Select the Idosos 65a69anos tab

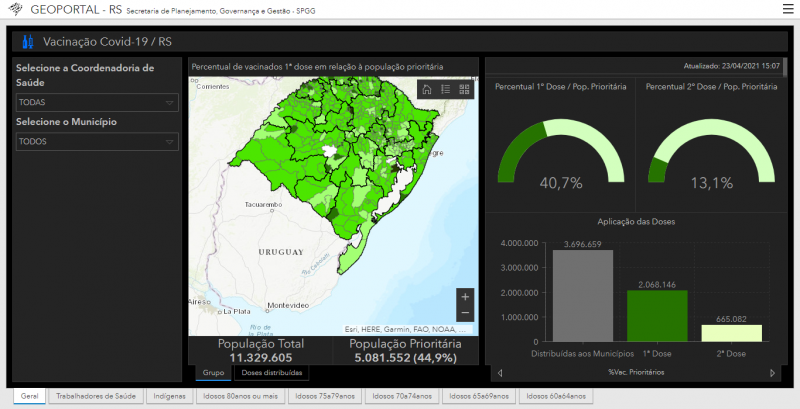[479, 396]
